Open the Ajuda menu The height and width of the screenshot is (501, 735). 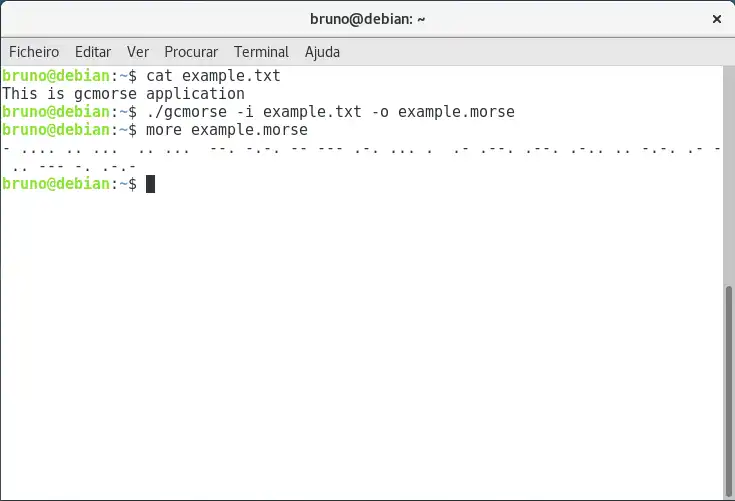tap(322, 52)
